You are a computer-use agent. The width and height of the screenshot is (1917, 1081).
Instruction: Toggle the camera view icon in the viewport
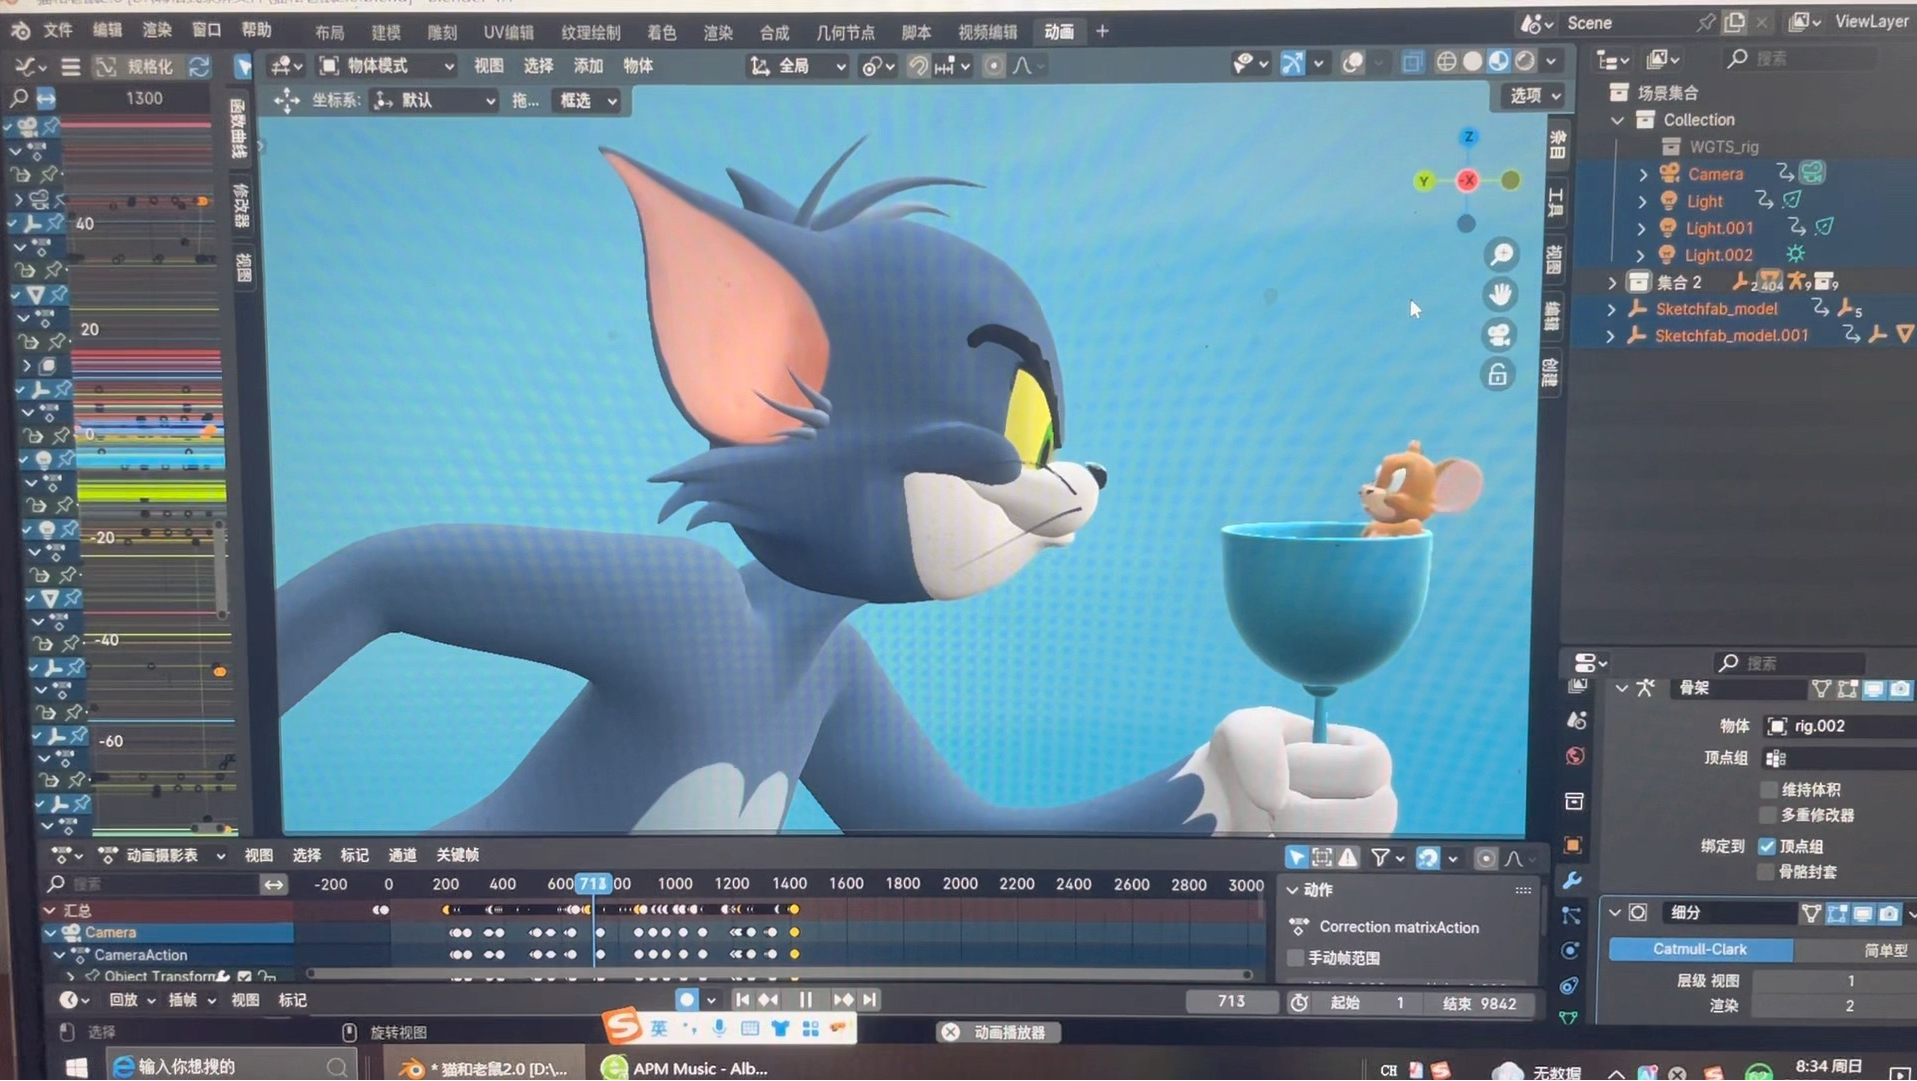tap(1499, 335)
